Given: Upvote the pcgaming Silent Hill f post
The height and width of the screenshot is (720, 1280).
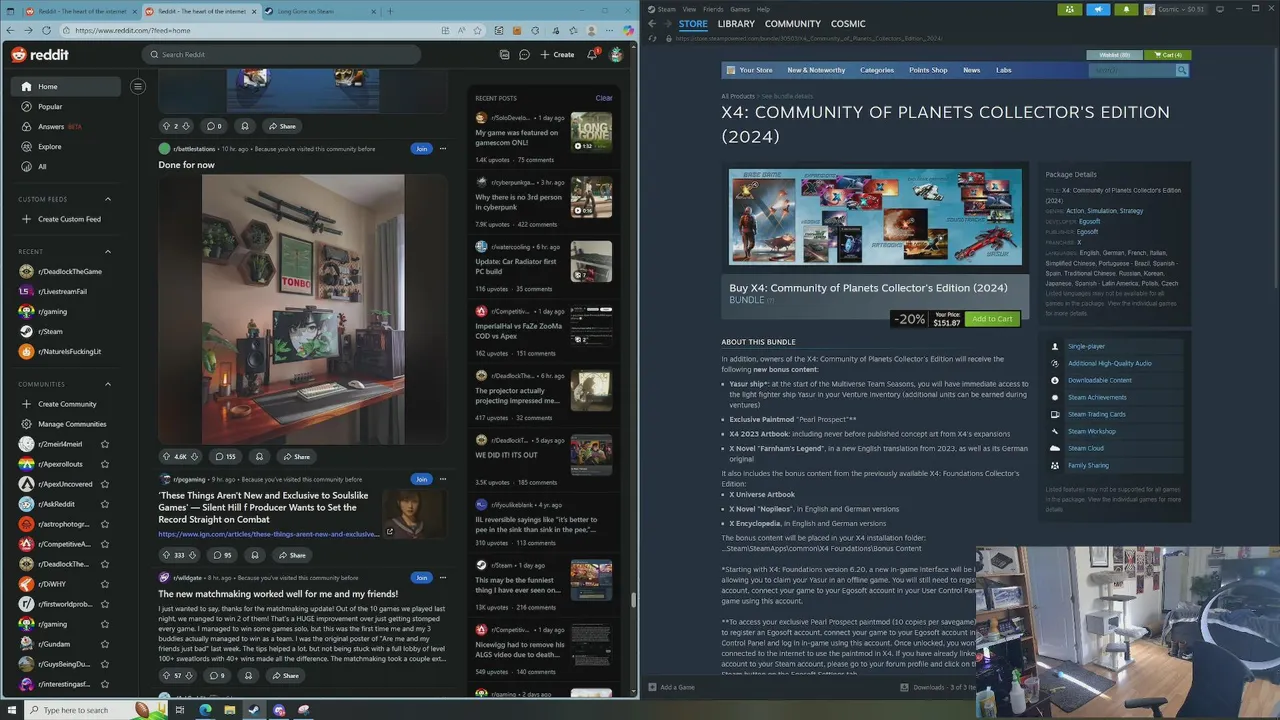Looking at the screenshot, I should (x=166, y=555).
